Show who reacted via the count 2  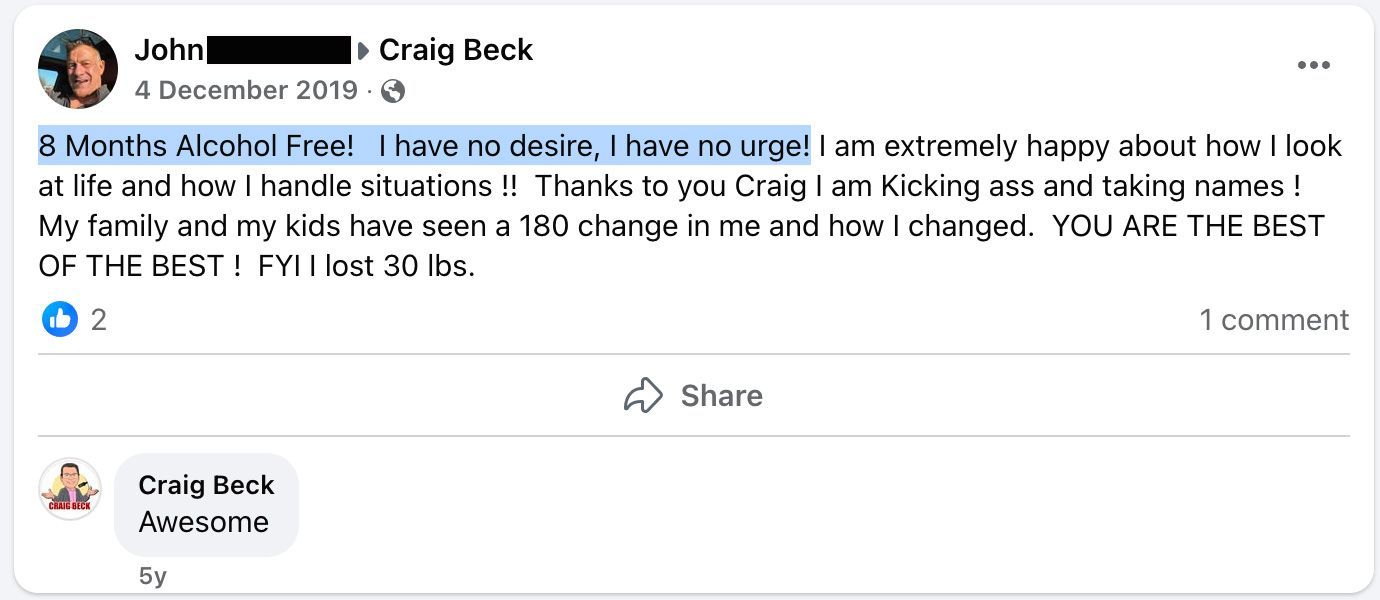[98, 320]
